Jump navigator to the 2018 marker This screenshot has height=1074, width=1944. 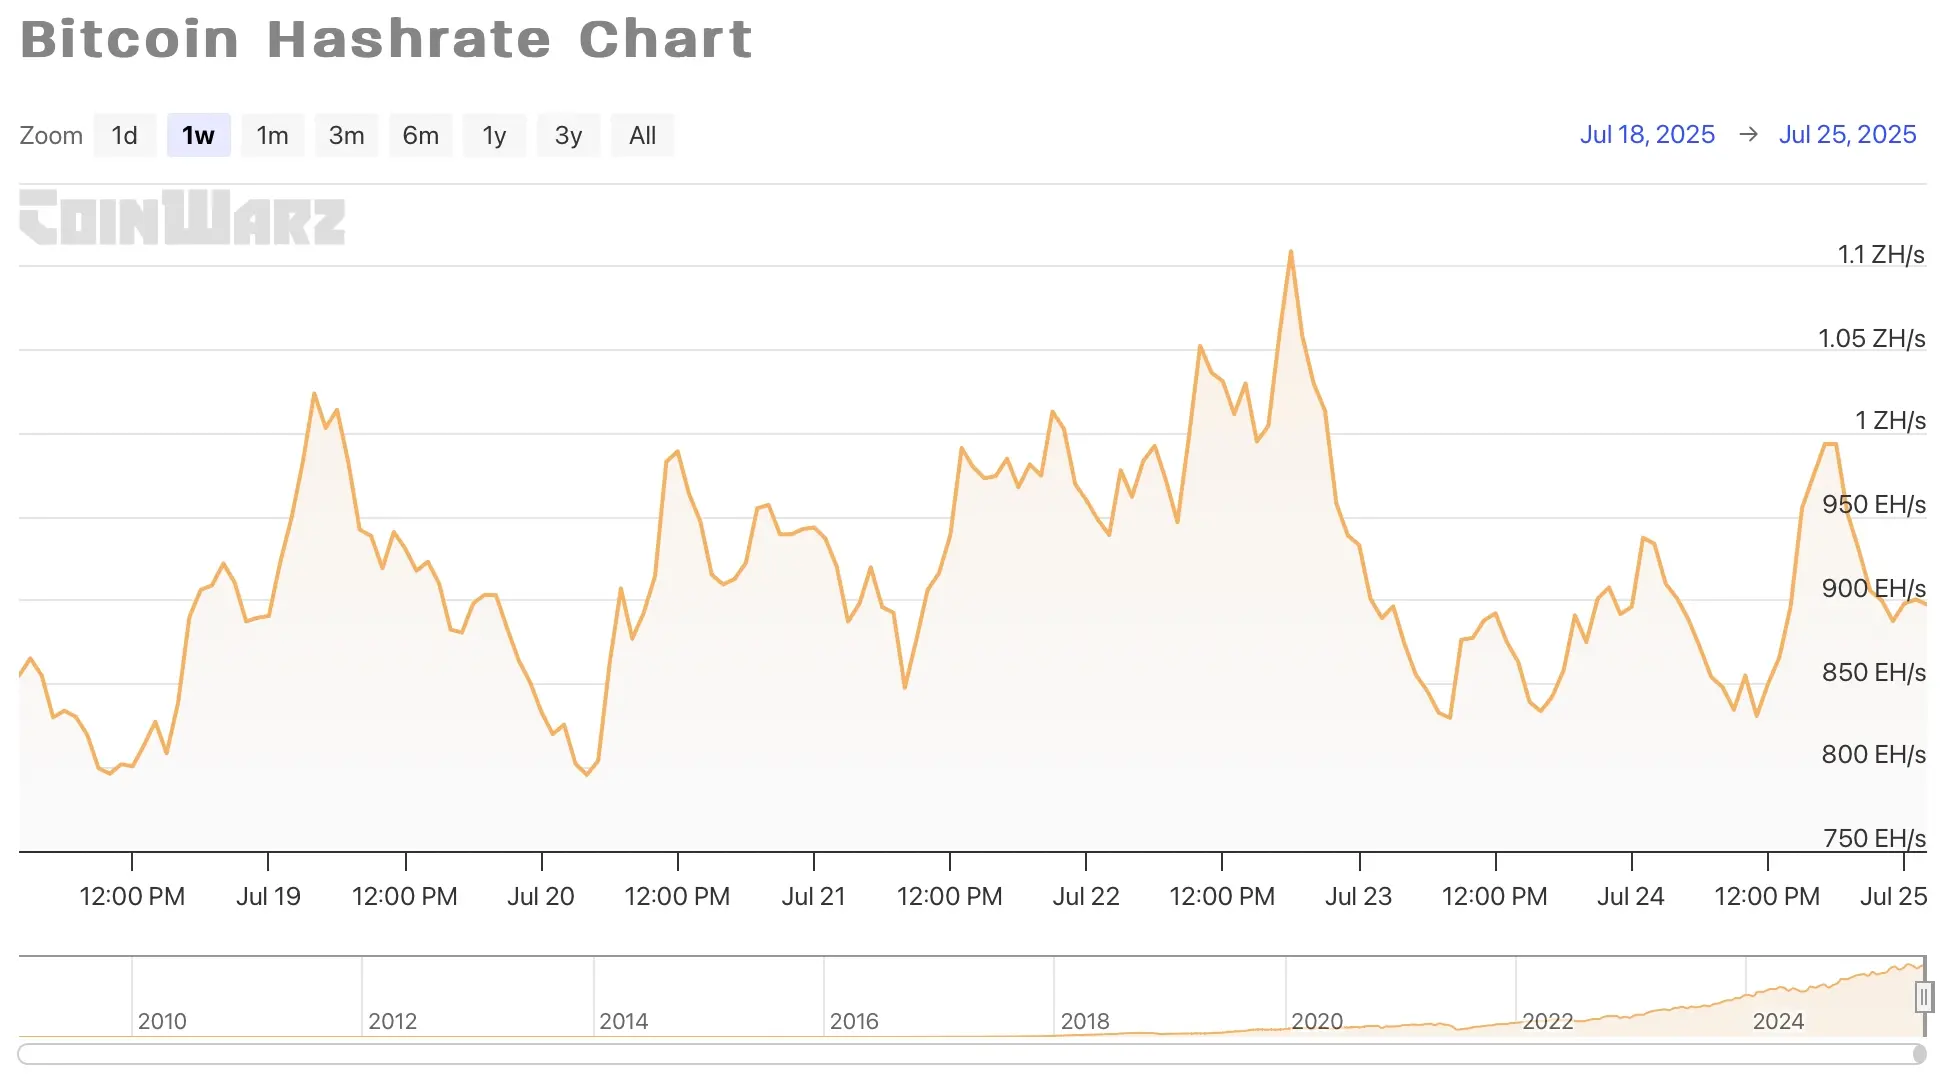pos(1084,1021)
